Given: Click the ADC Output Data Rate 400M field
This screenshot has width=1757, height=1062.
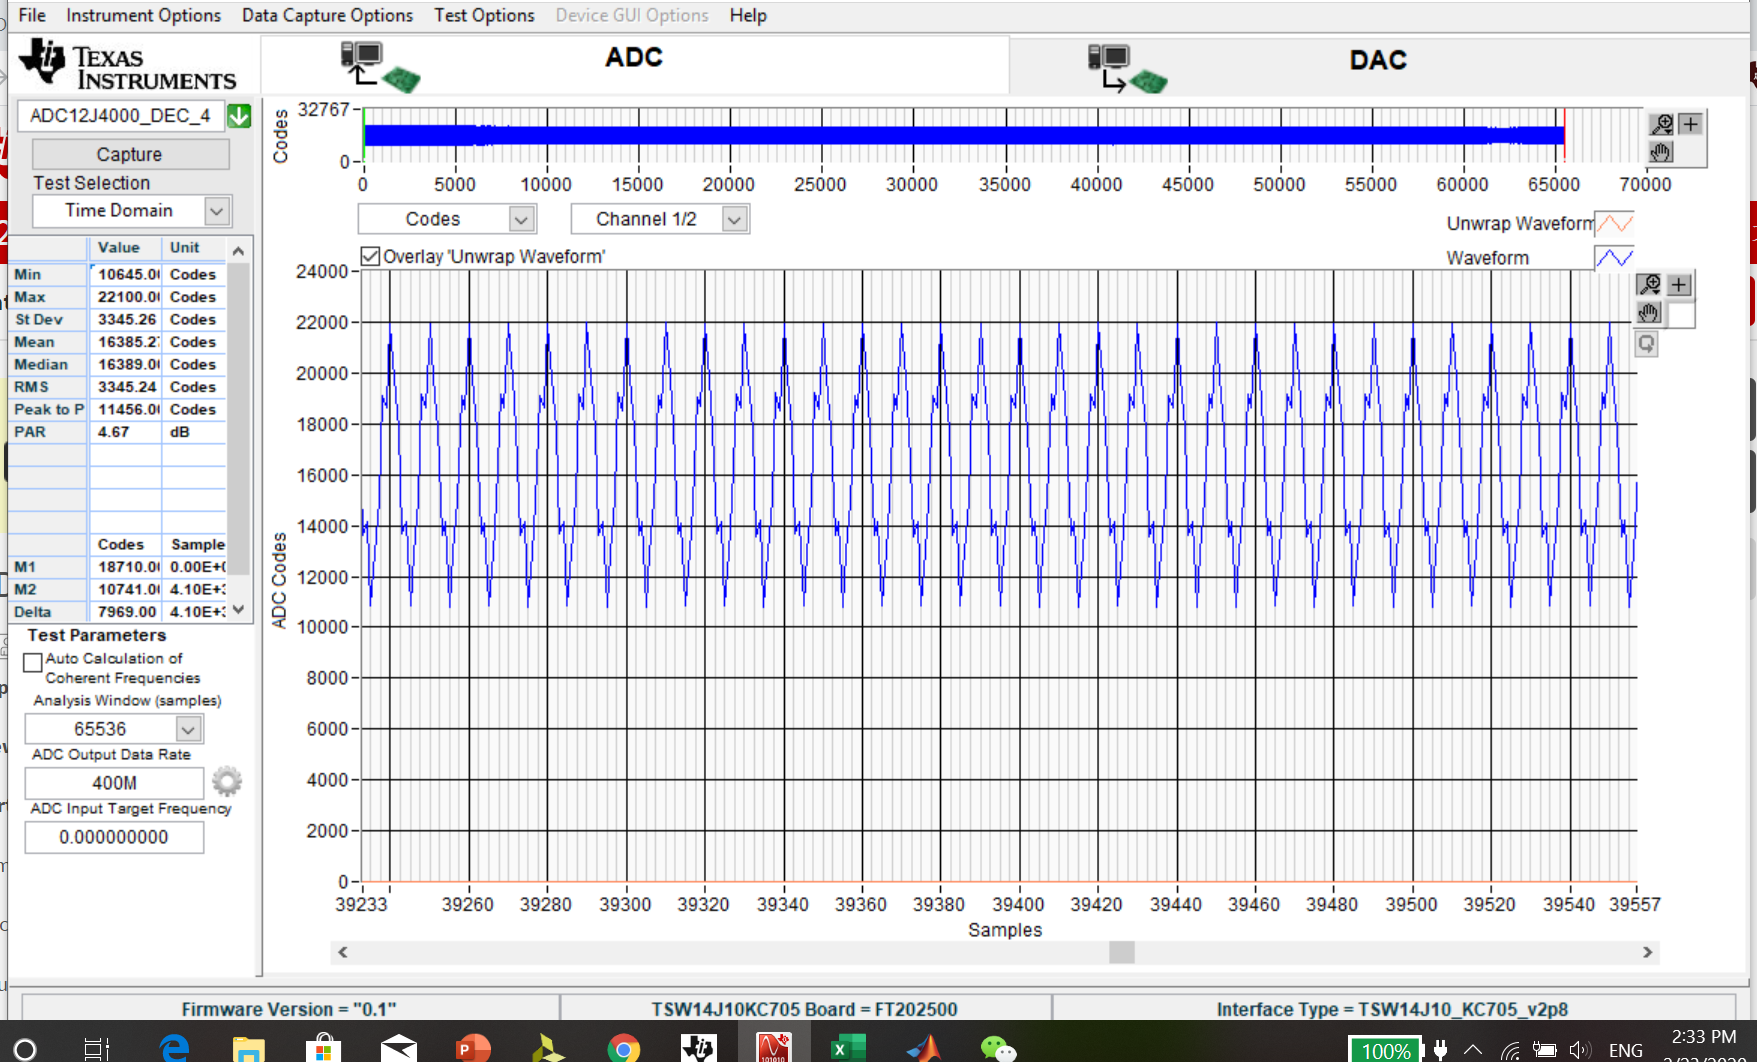Looking at the screenshot, I should [114, 783].
